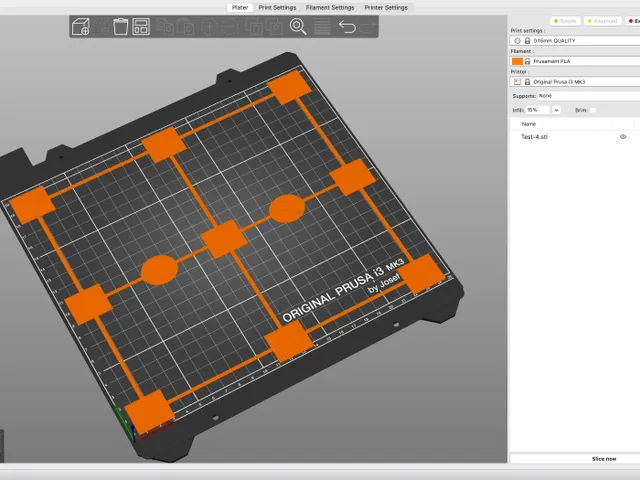Click the Add model toolbar icon
This screenshot has width=640, height=480.
[x=80, y=27]
